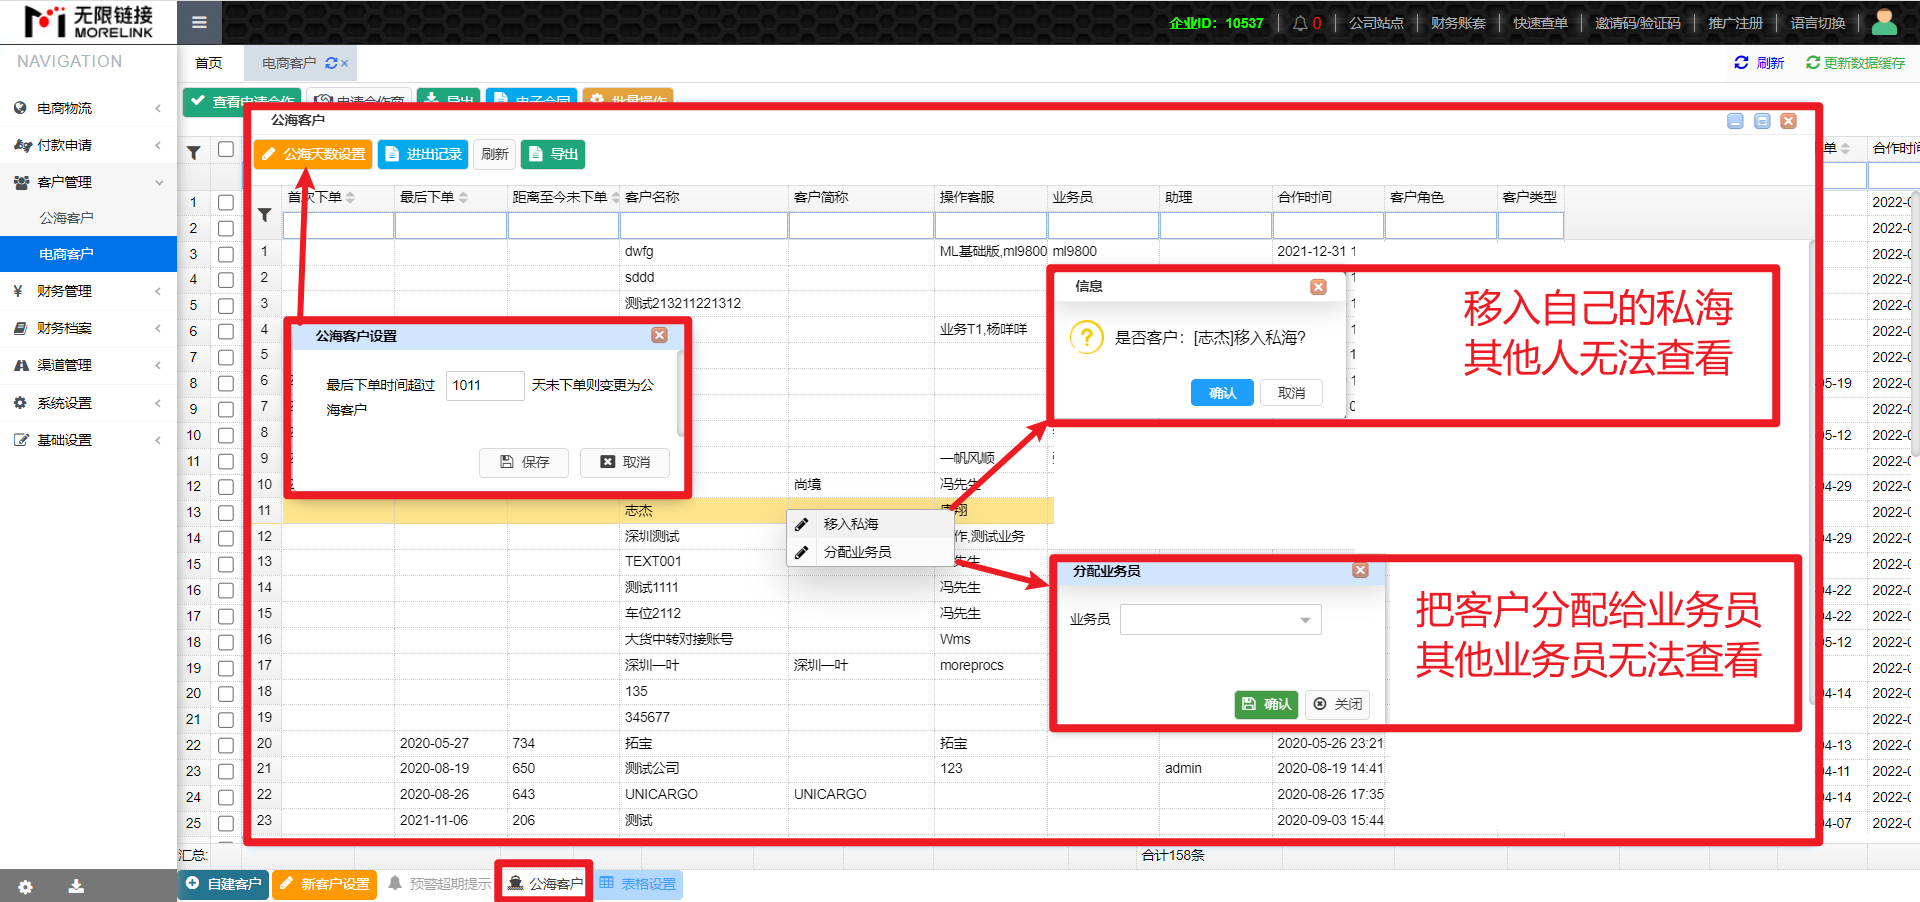Viewport: 1920px width, 902px height.
Task: Click the funnel icon in 公海客户 filter row
Action: tap(265, 215)
